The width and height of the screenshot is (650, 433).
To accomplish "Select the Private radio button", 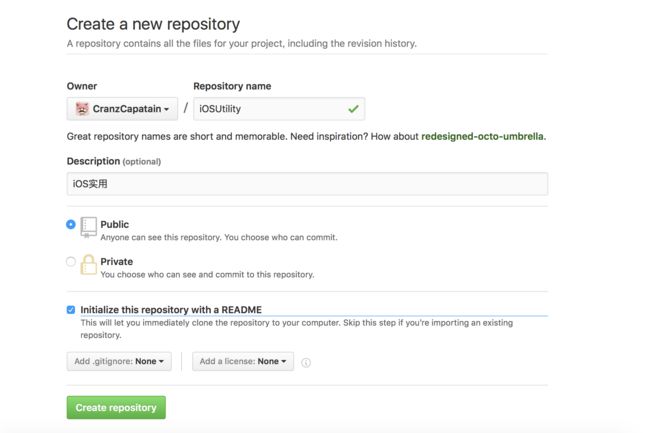I will pyautogui.click(x=71, y=261).
